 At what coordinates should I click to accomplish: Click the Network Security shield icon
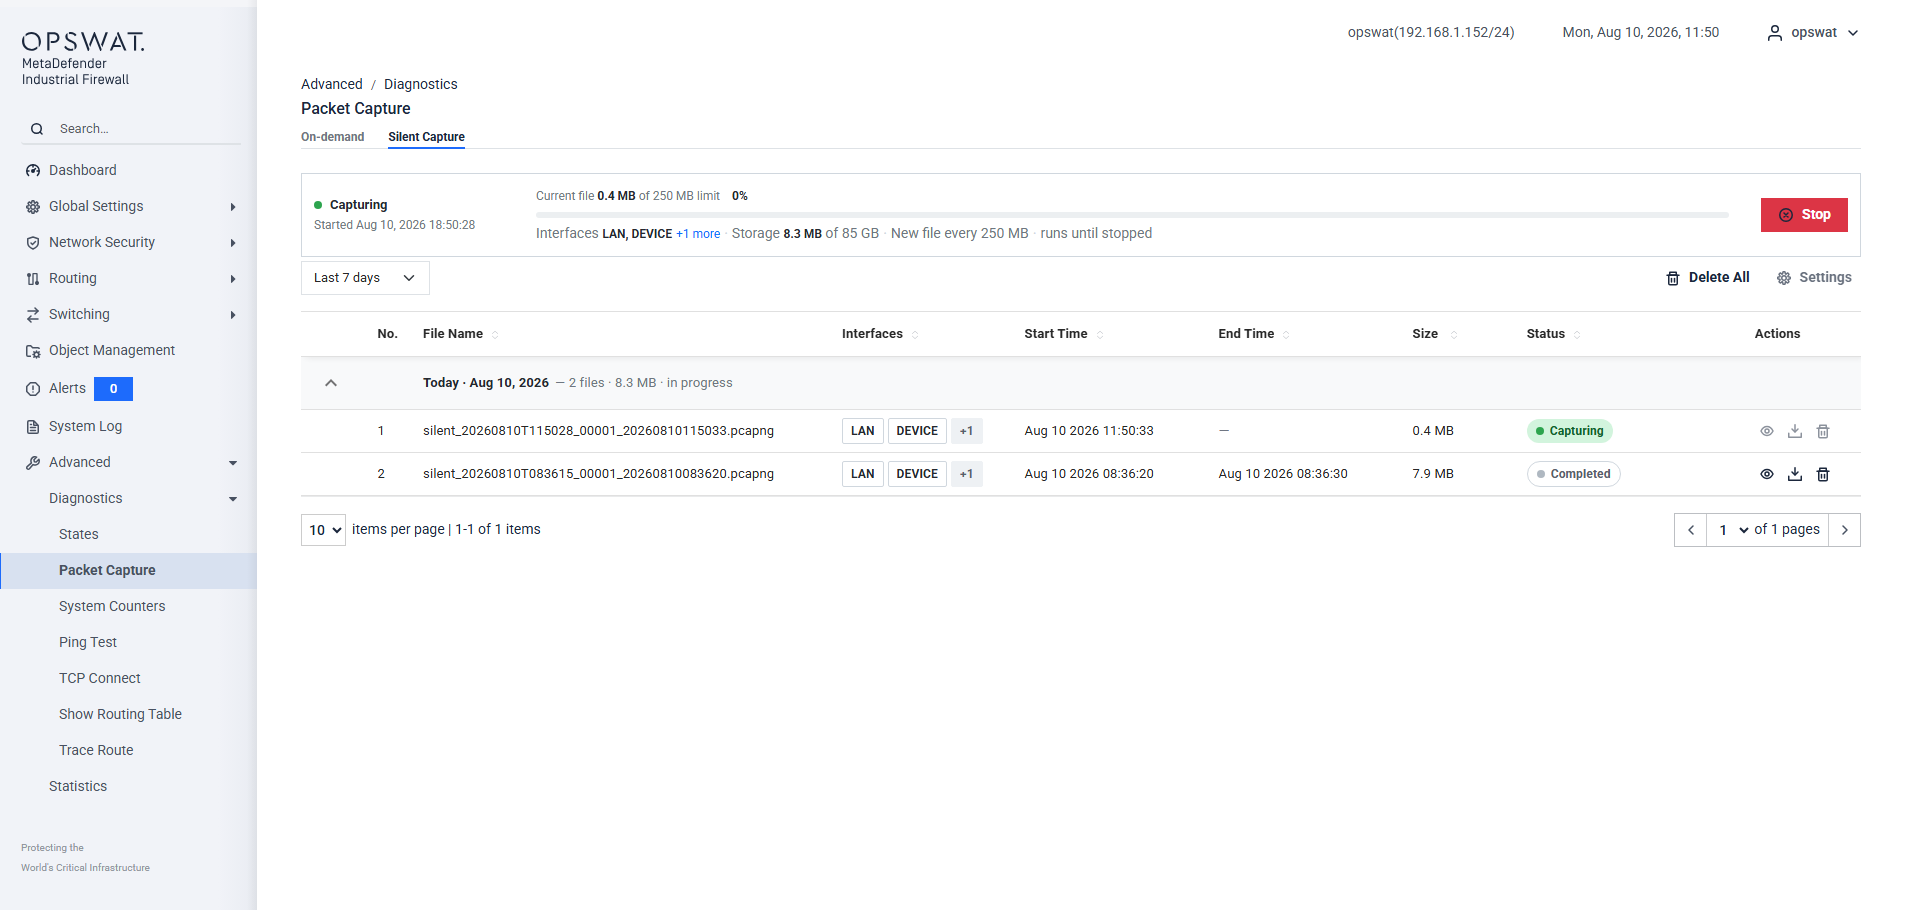click(x=33, y=243)
